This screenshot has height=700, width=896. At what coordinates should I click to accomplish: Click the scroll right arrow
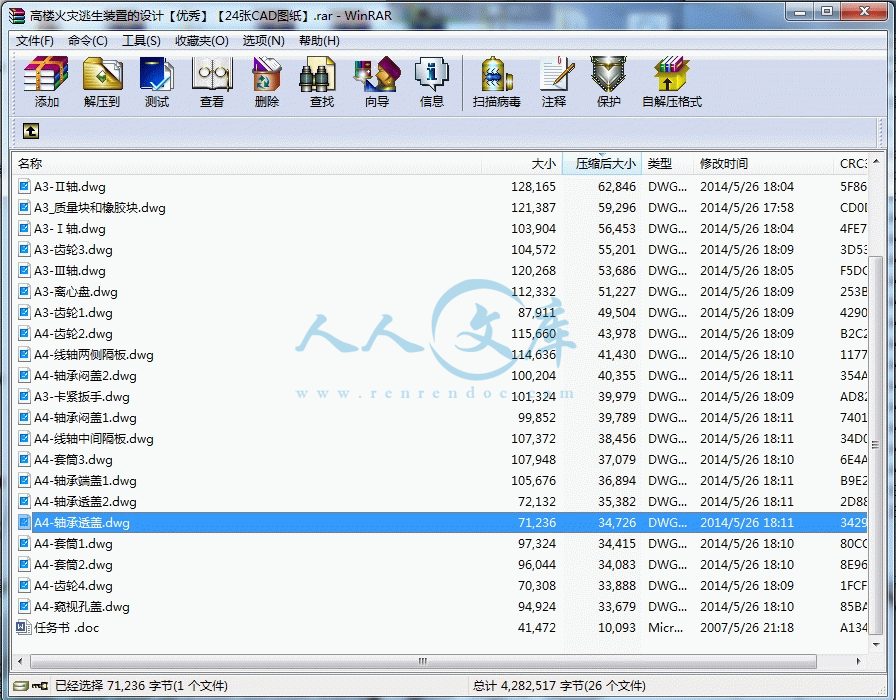click(x=858, y=661)
